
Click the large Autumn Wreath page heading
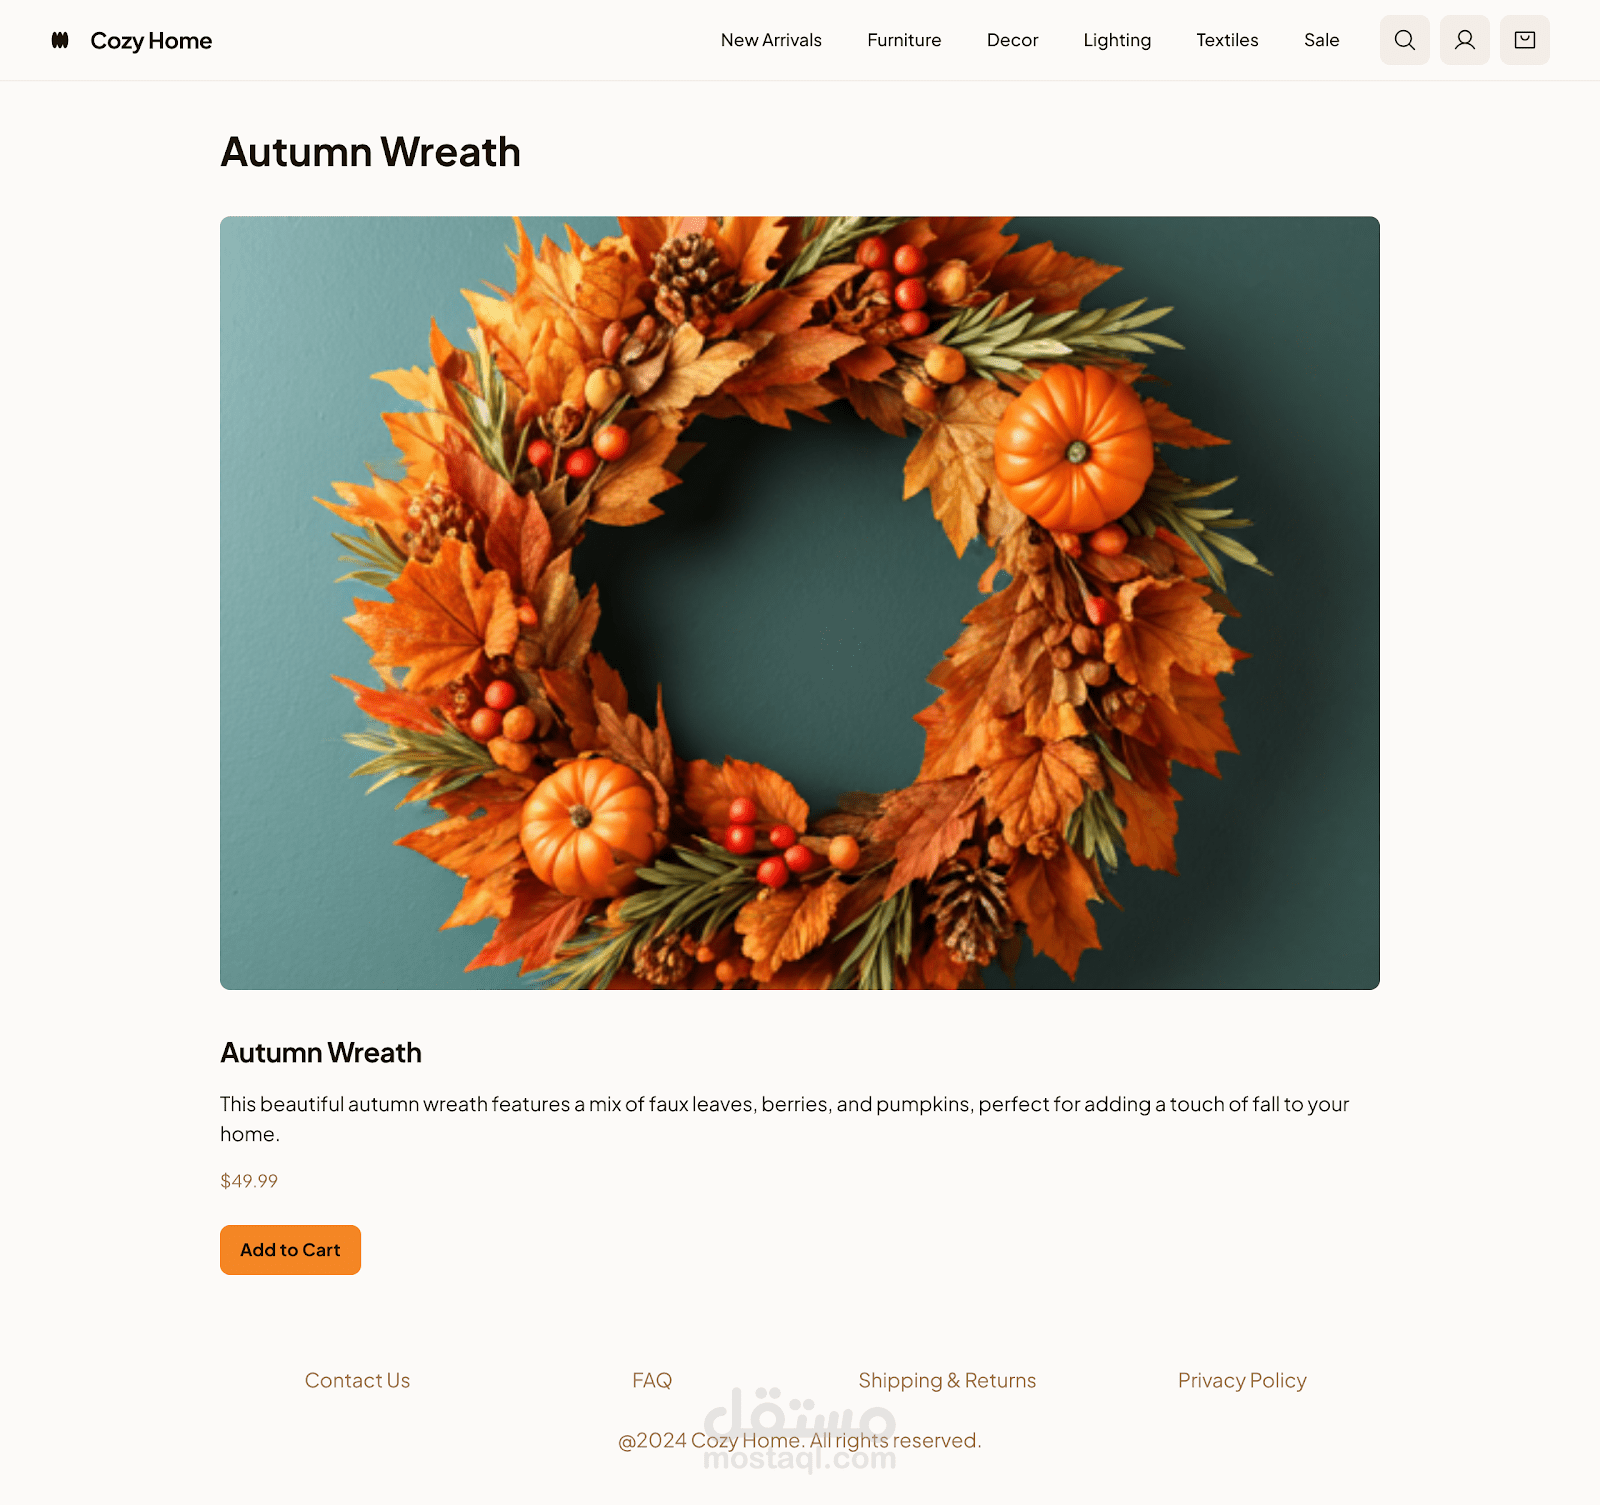[370, 152]
